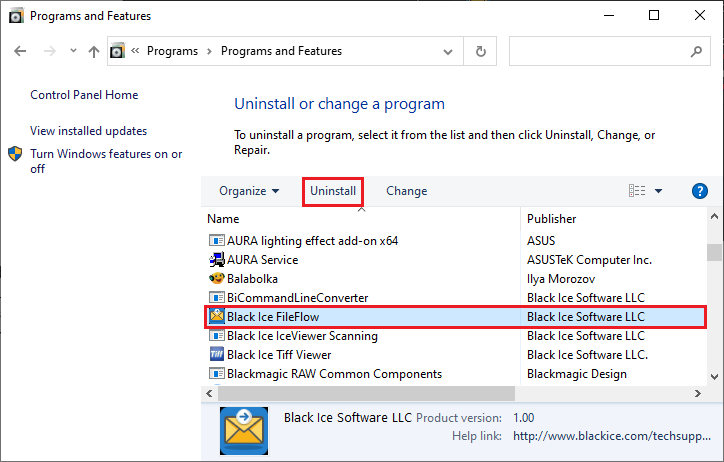Expand the address bar history dropdown
Image resolution: width=724 pixels, height=462 pixels.
point(447,52)
